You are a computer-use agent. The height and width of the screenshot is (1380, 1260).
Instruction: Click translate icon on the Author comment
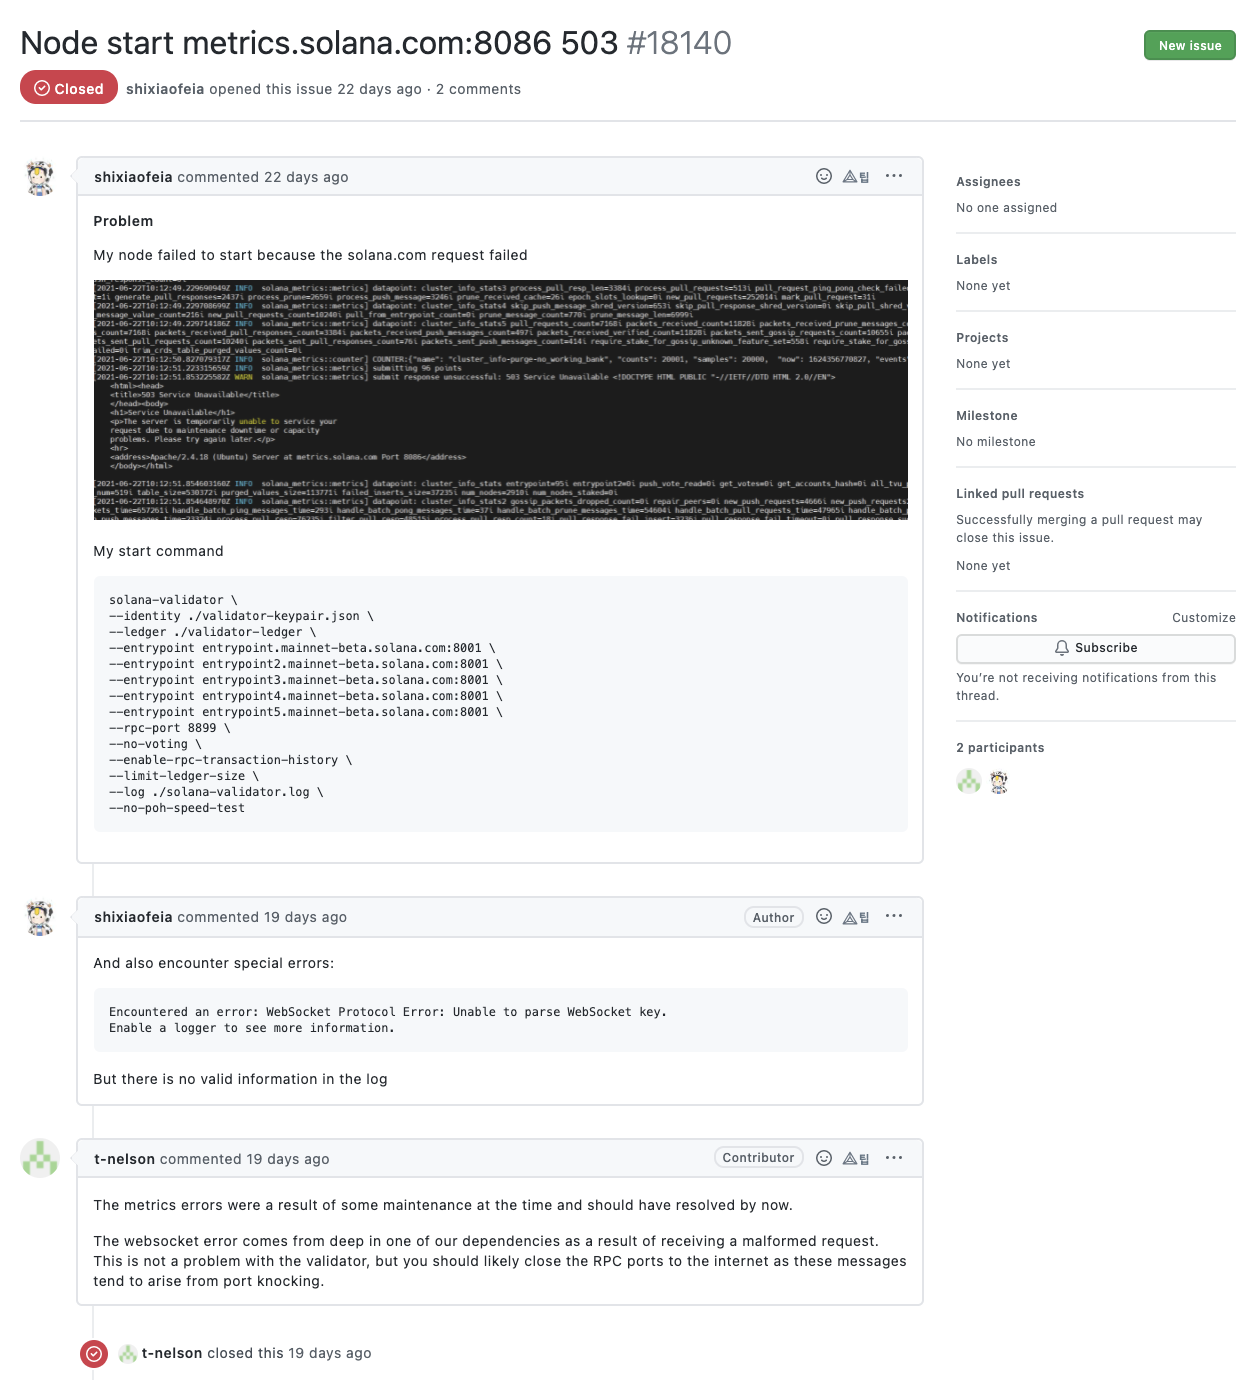856,917
